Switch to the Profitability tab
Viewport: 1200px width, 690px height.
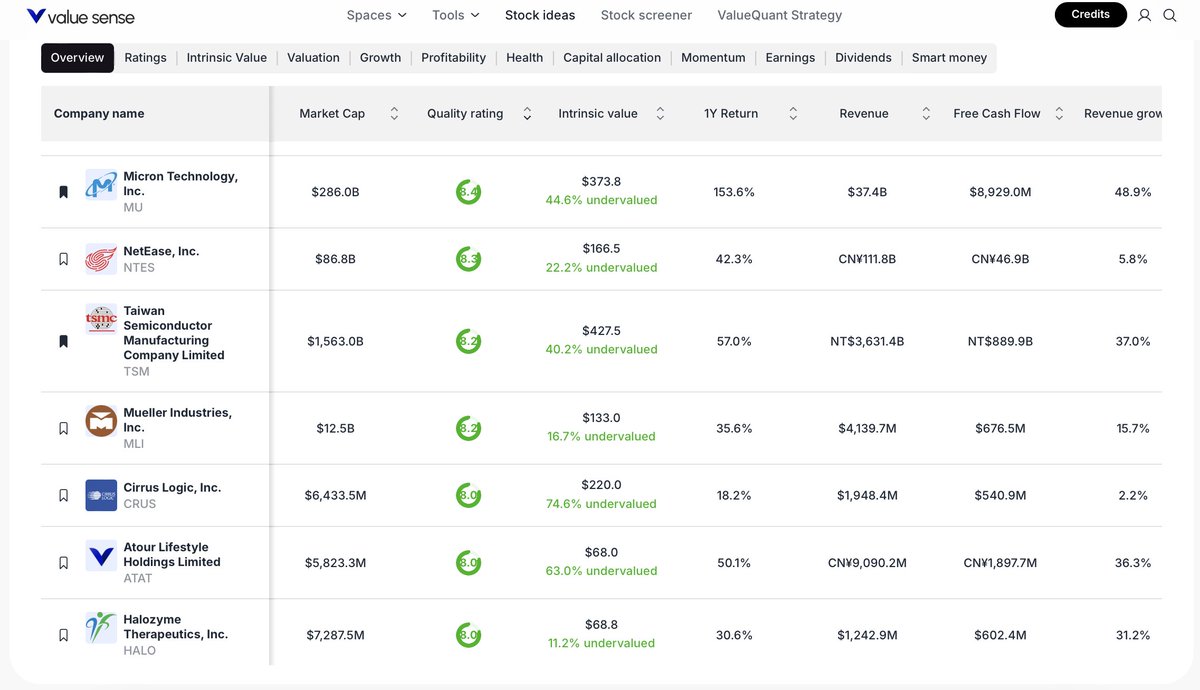(453, 58)
